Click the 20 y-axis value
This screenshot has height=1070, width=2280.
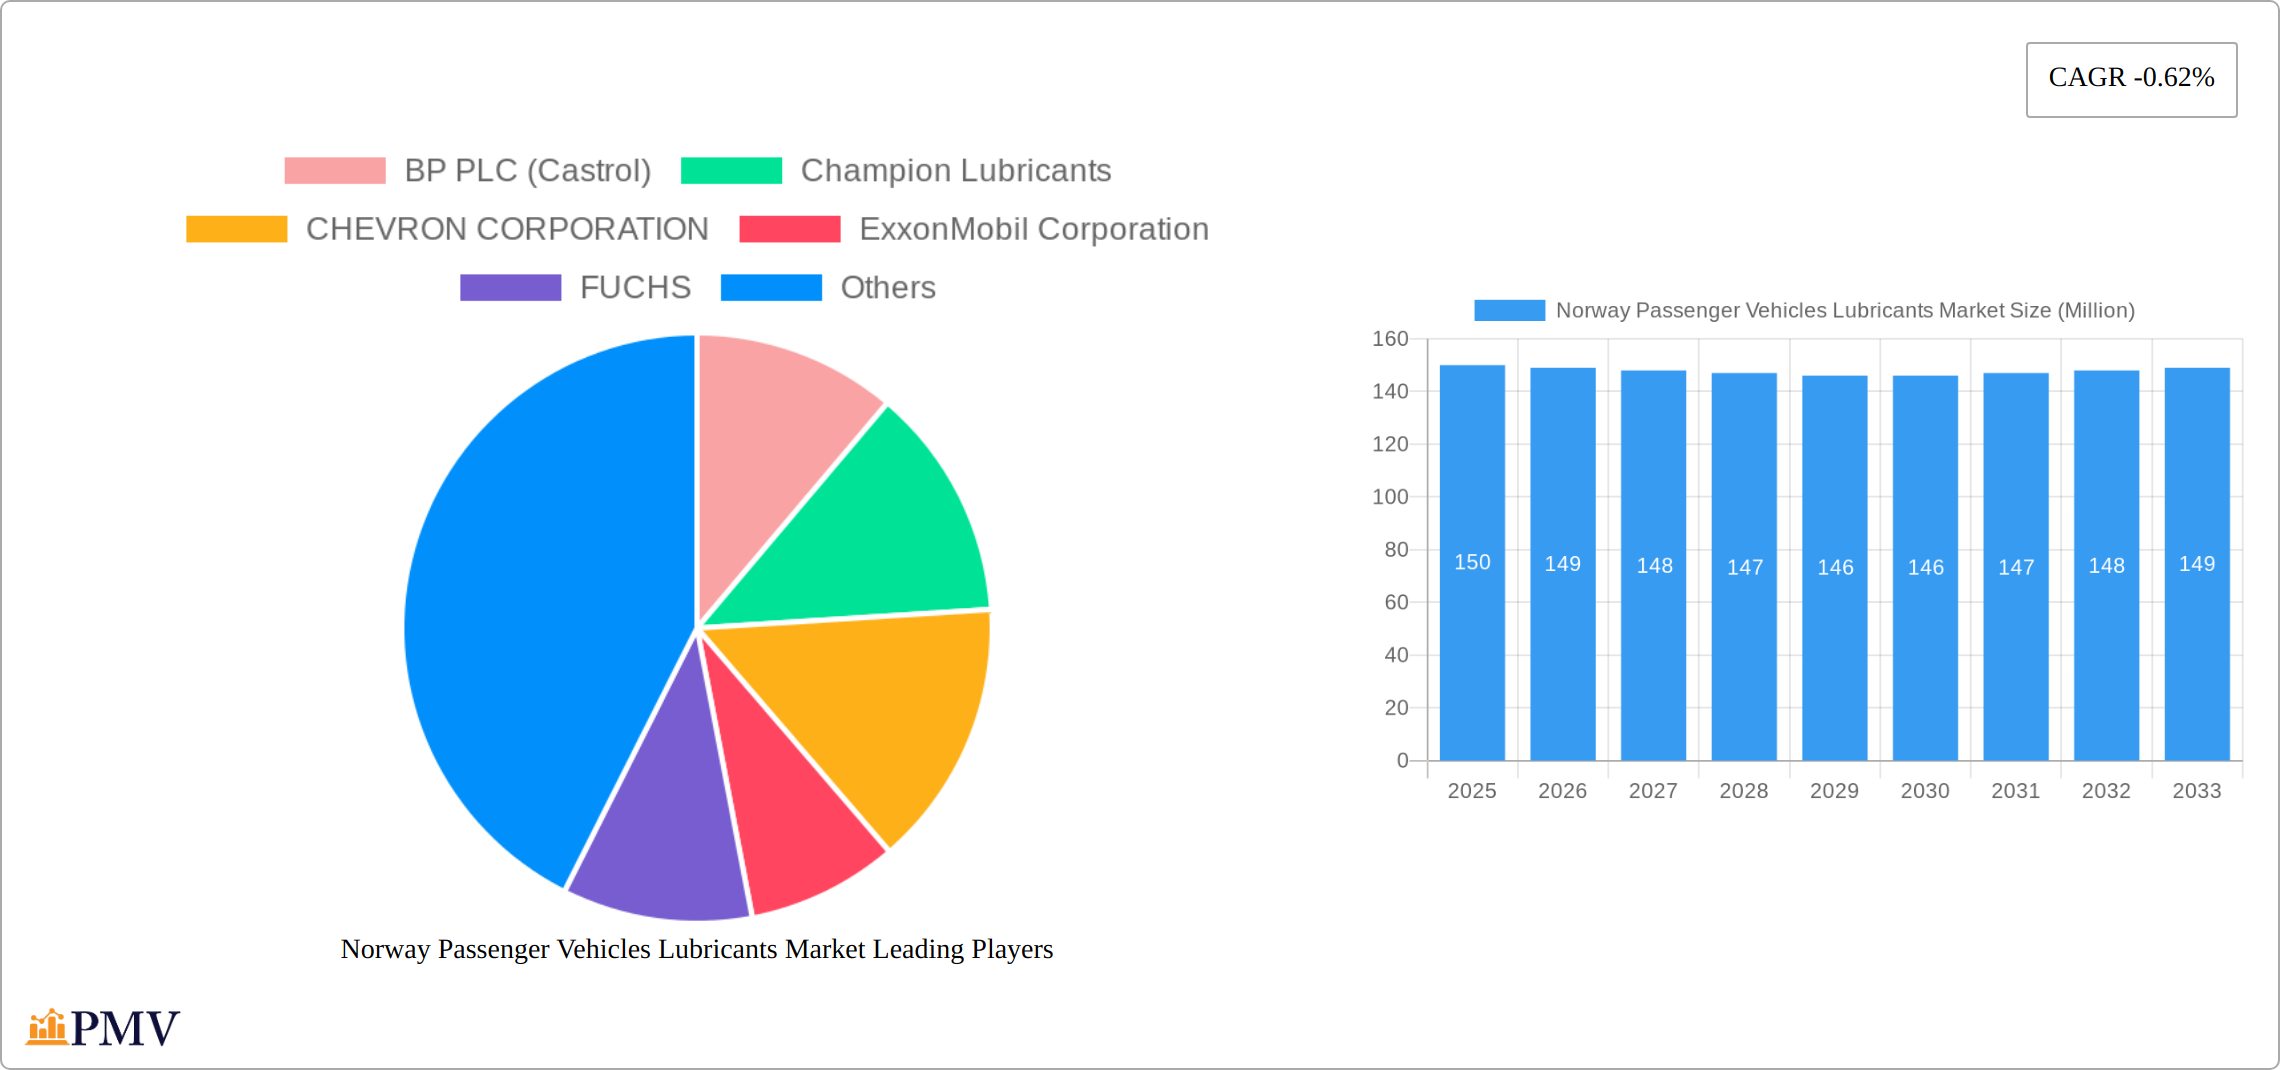[x=1396, y=708]
